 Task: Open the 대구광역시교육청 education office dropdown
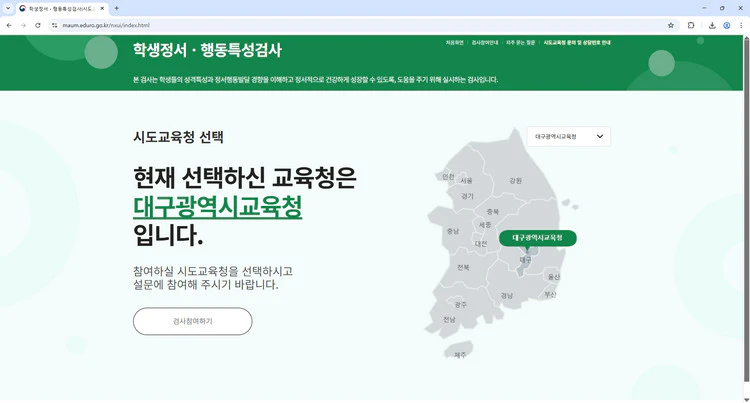tap(568, 136)
